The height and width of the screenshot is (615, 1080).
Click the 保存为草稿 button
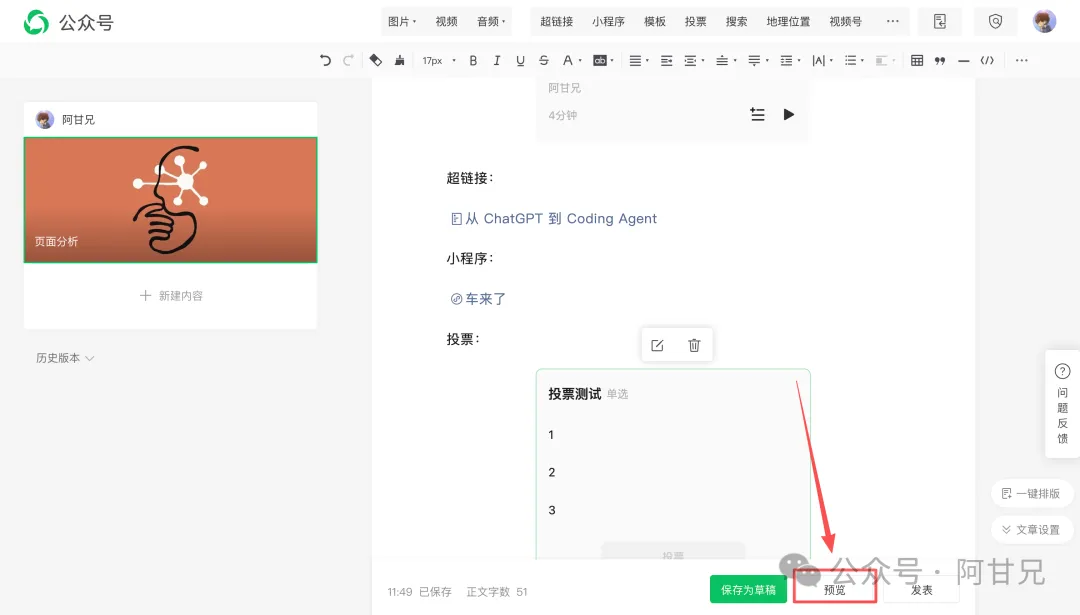point(748,590)
